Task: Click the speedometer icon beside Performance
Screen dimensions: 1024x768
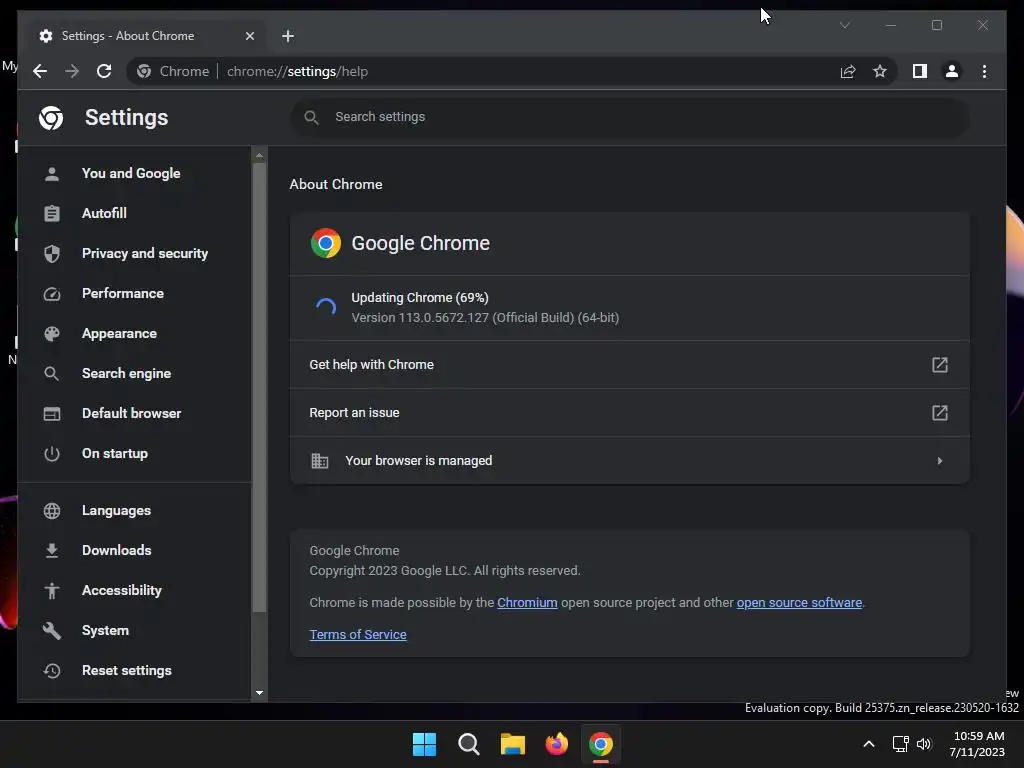Action: pyautogui.click(x=52, y=294)
